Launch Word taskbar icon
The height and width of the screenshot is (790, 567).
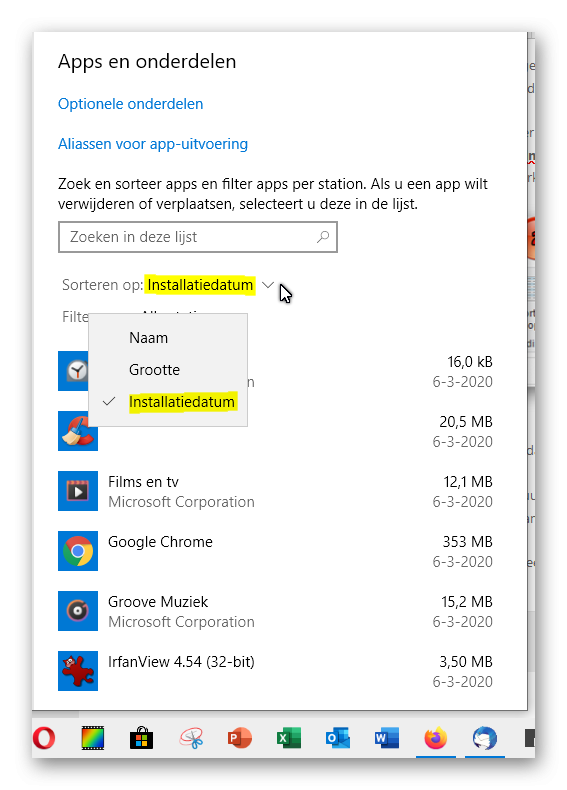tap(387, 738)
